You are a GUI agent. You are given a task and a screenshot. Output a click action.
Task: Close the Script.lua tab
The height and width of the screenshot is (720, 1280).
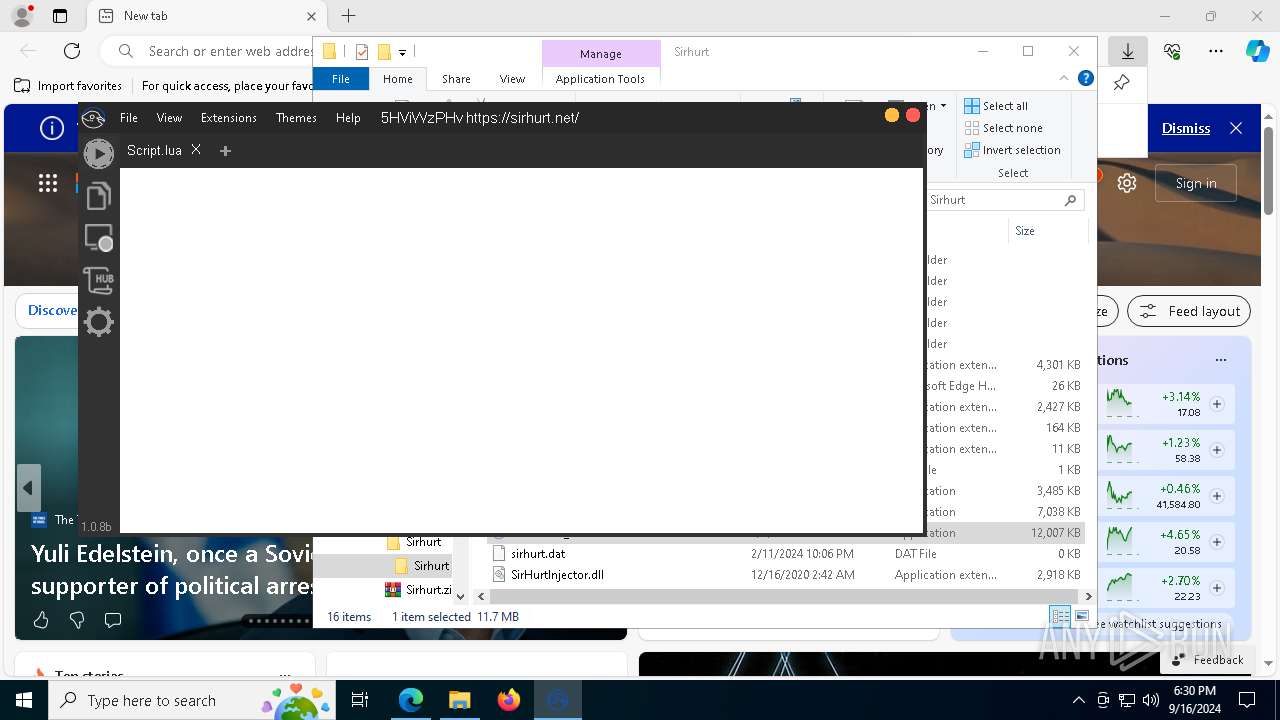[196, 149]
